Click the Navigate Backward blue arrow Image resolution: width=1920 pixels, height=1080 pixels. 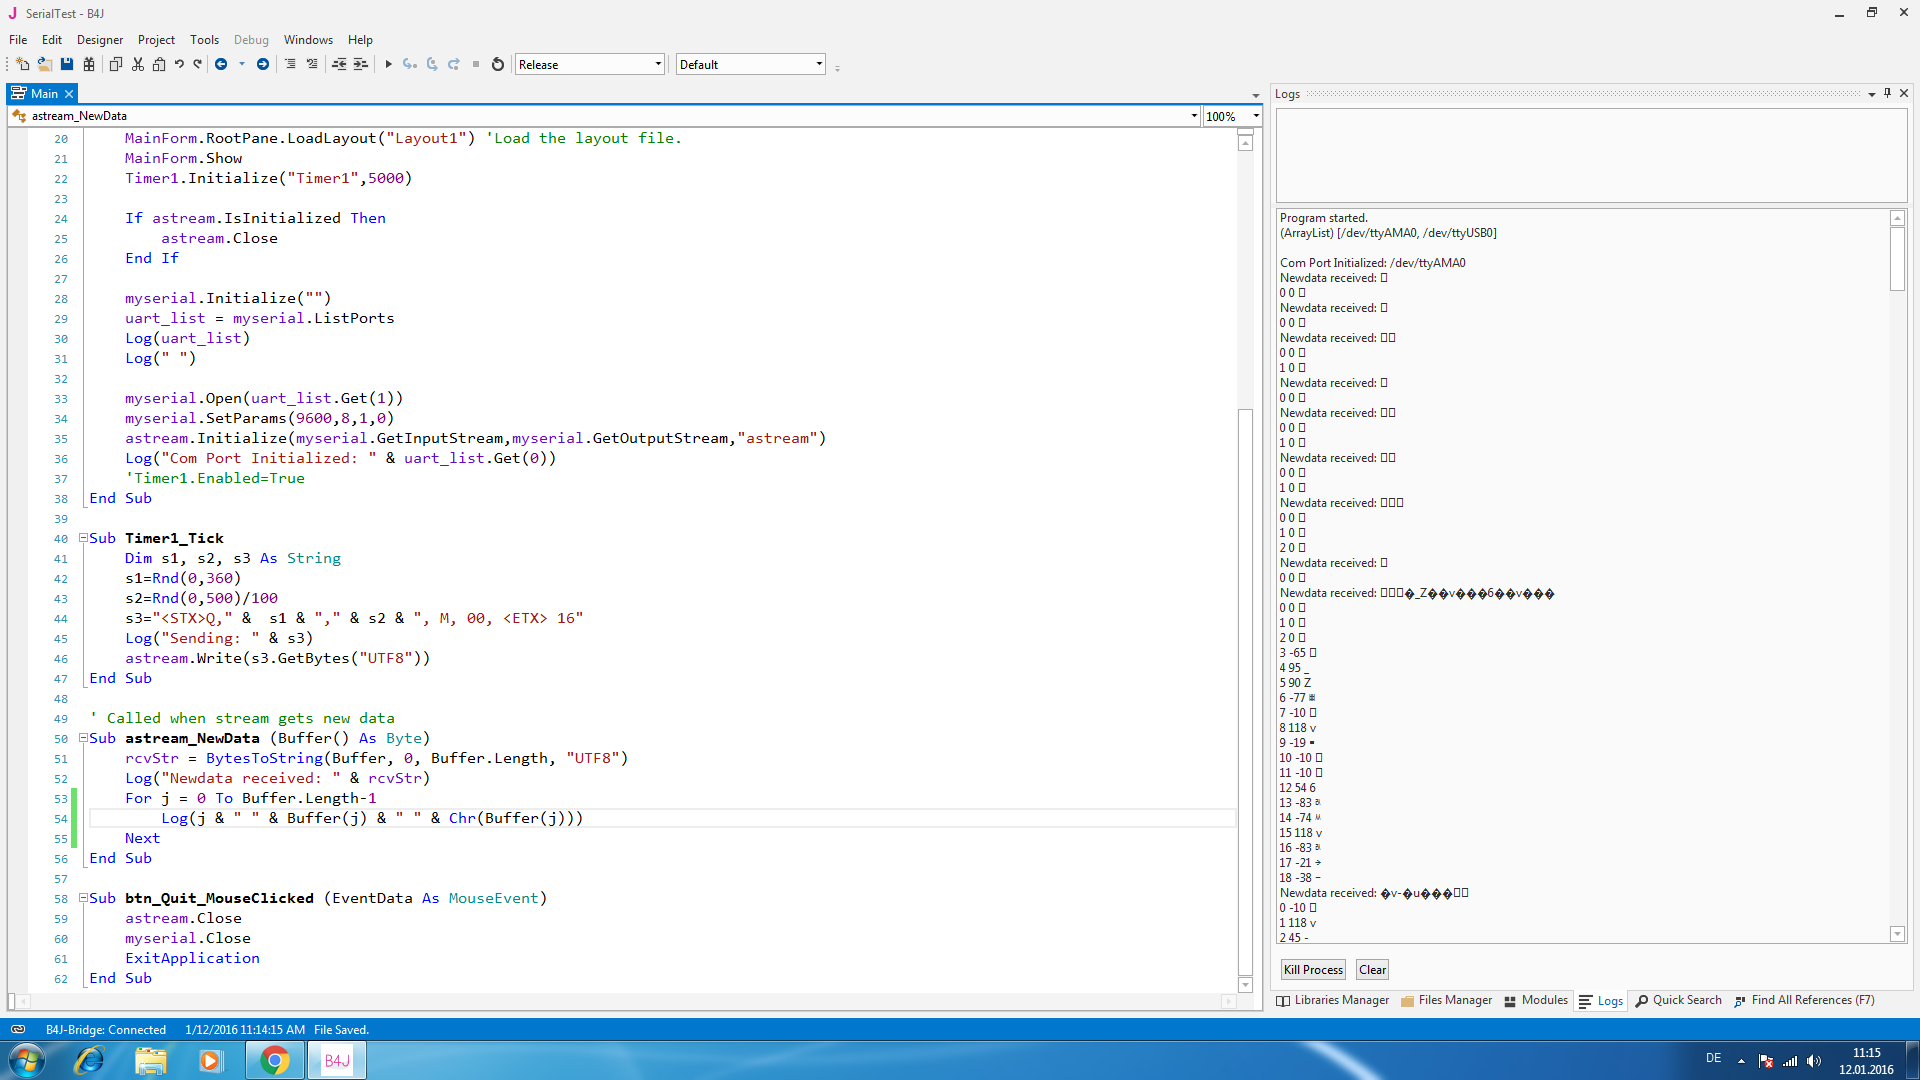click(221, 64)
